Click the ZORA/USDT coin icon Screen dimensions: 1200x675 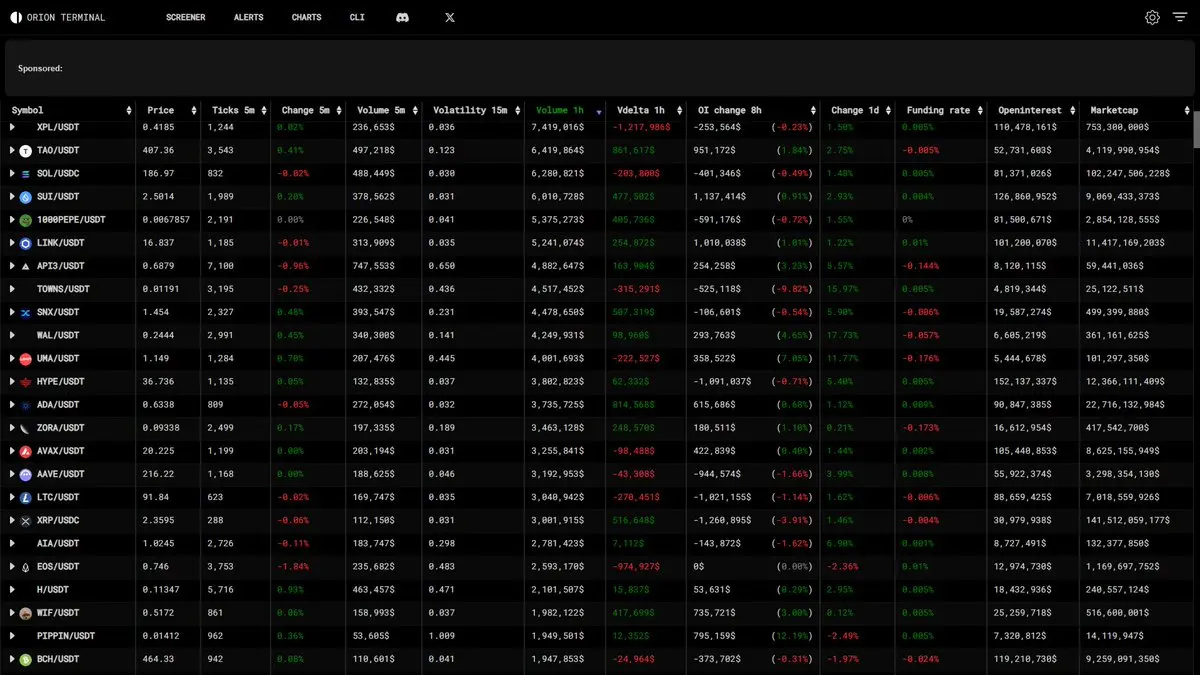pos(26,427)
